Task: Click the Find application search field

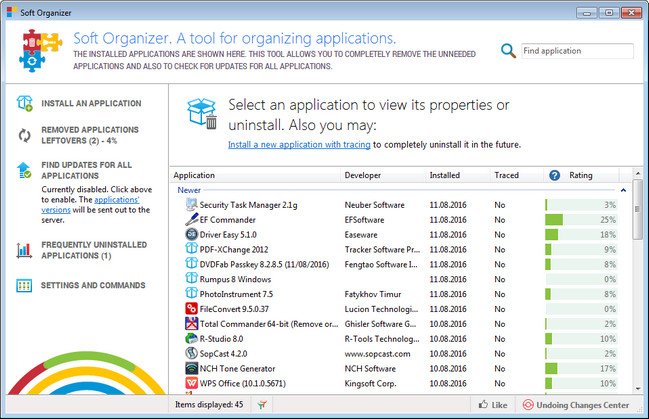Action: 577,51
